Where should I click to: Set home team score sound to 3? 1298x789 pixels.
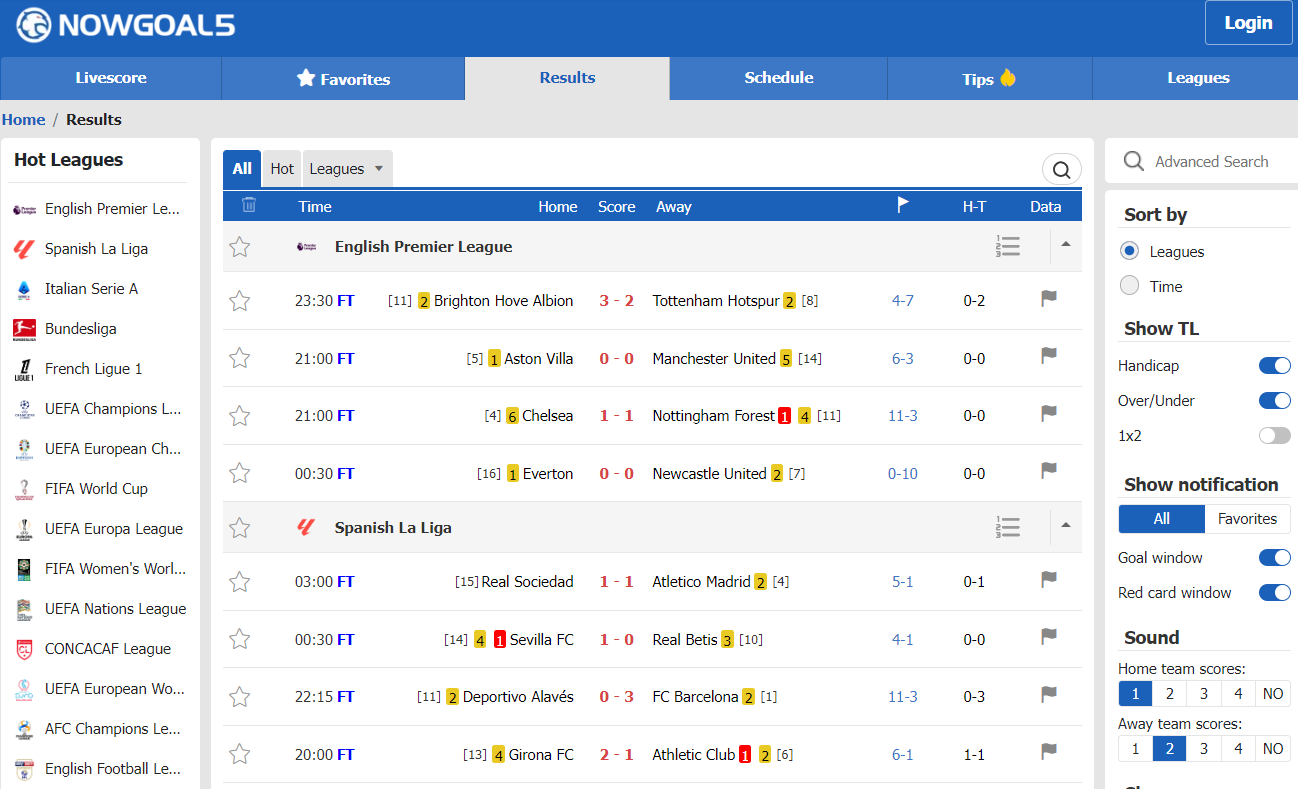click(1203, 694)
